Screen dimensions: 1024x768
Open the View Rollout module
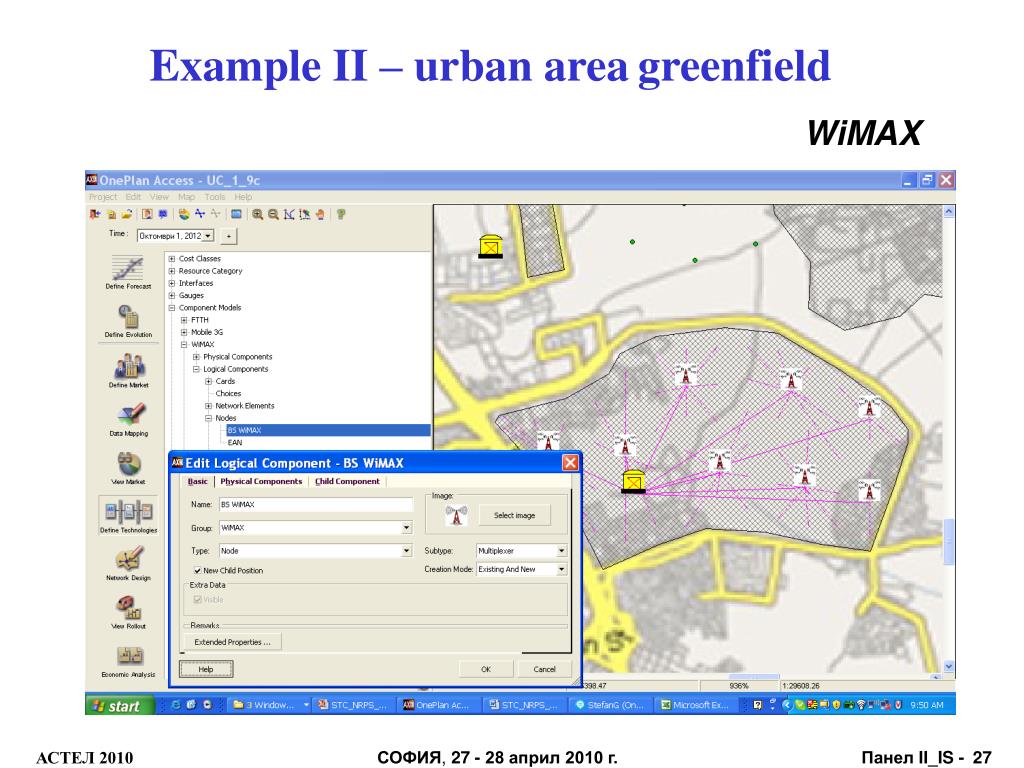click(129, 611)
